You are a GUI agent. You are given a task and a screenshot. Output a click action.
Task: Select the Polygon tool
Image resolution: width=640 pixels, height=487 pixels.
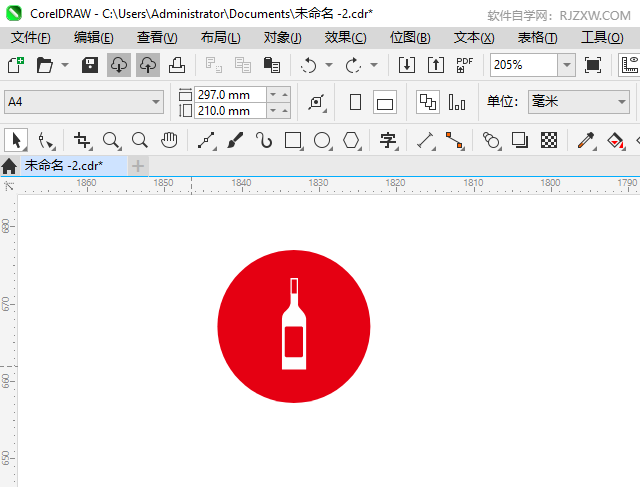pyautogui.click(x=351, y=140)
